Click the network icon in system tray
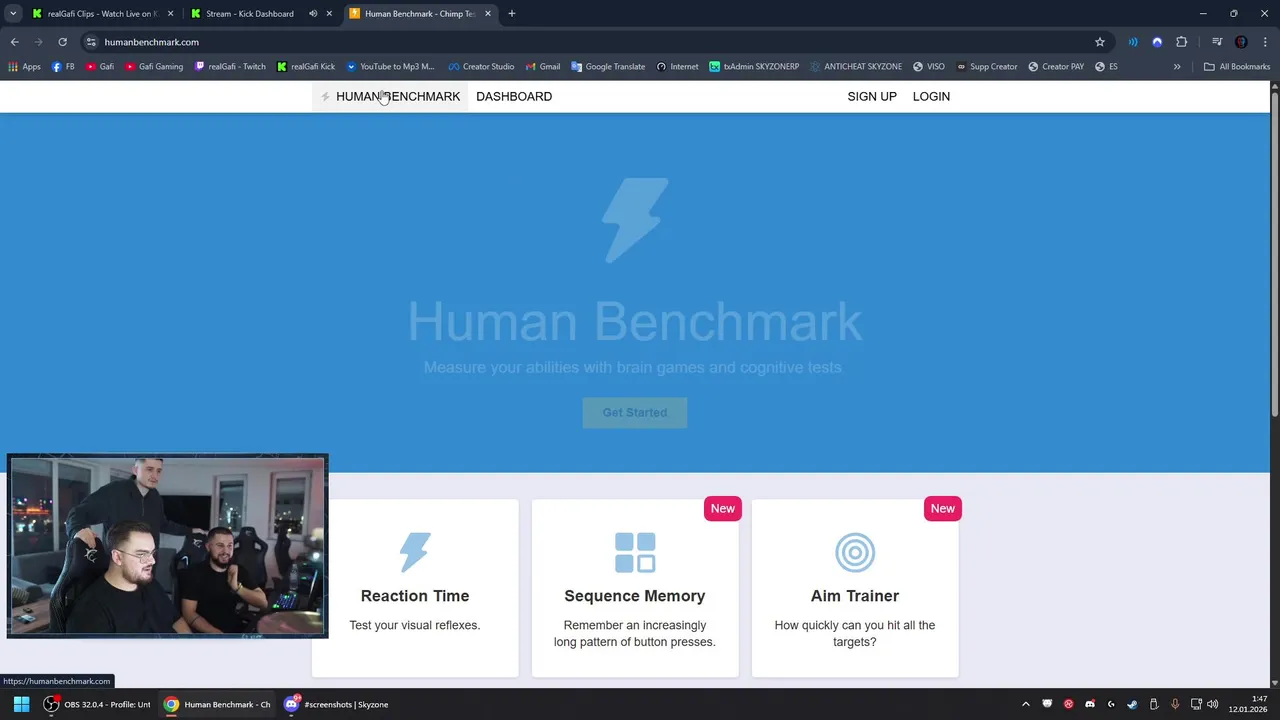 (1196, 704)
